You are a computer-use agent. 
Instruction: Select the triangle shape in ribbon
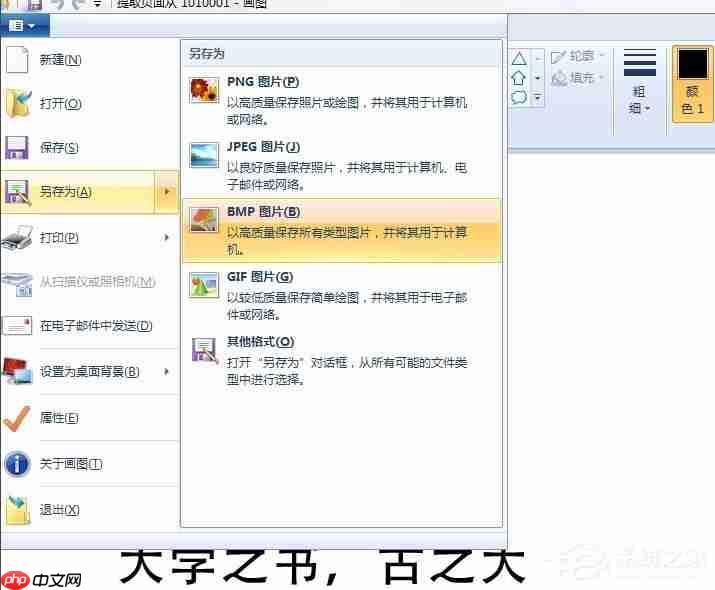519,59
